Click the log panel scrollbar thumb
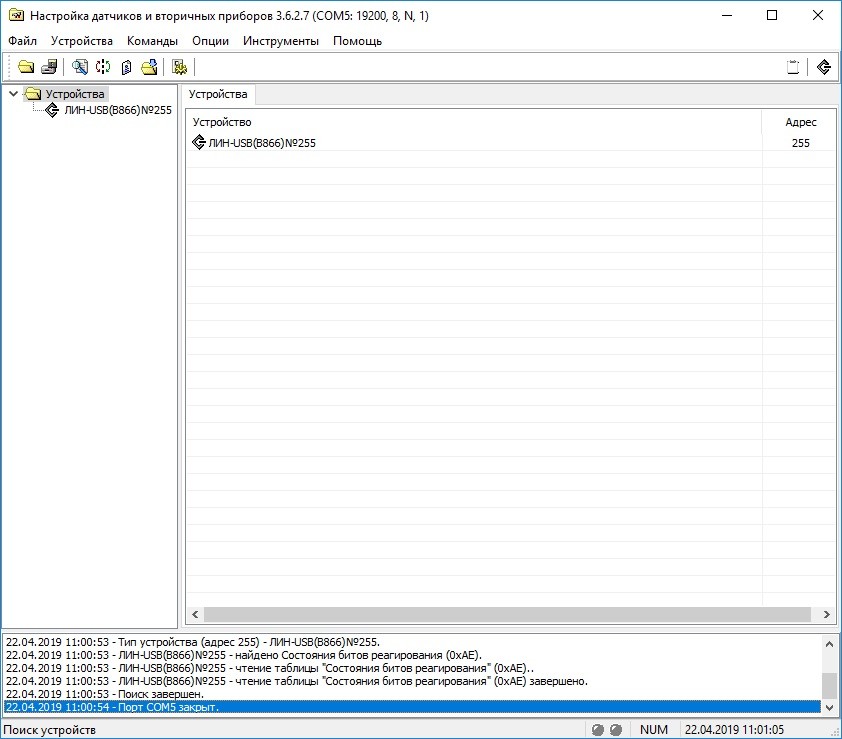 pos(829,686)
